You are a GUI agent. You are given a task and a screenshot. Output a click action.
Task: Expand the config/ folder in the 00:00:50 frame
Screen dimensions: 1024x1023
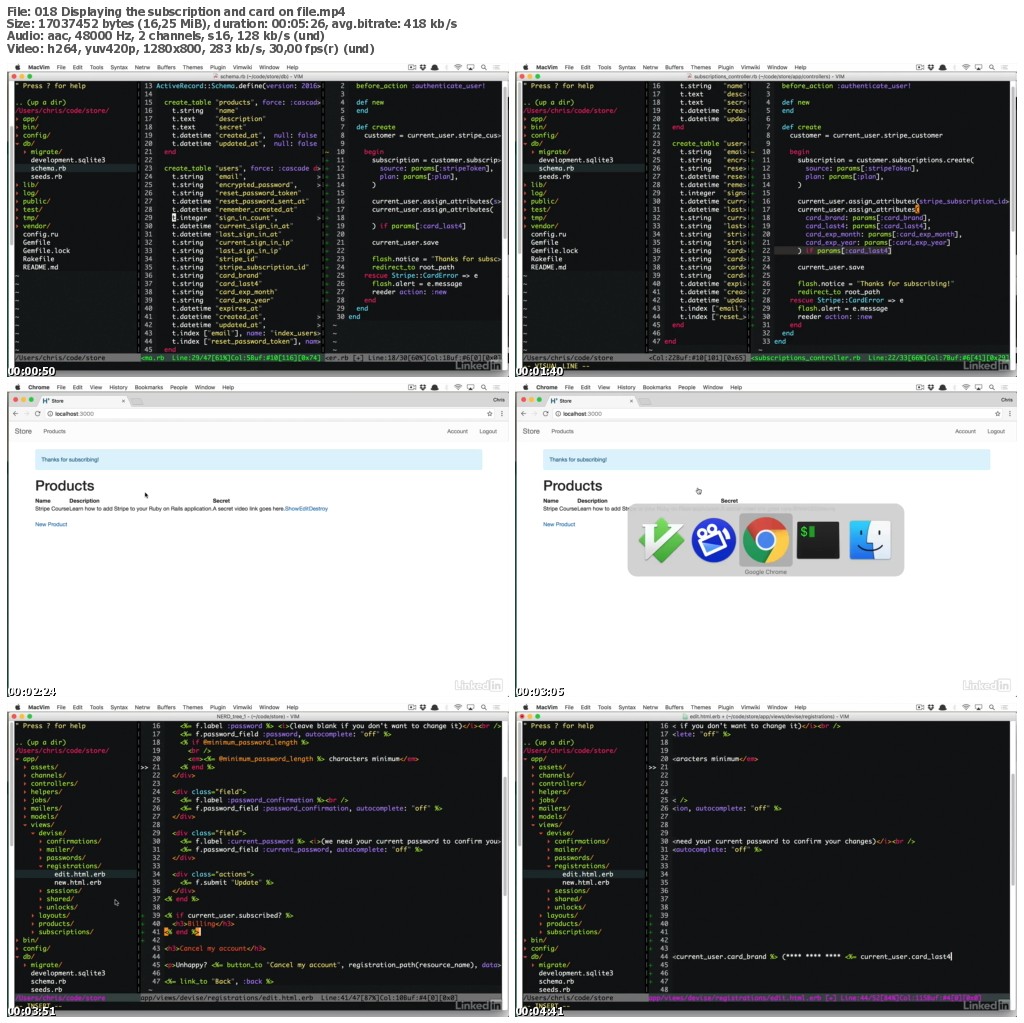(34, 135)
